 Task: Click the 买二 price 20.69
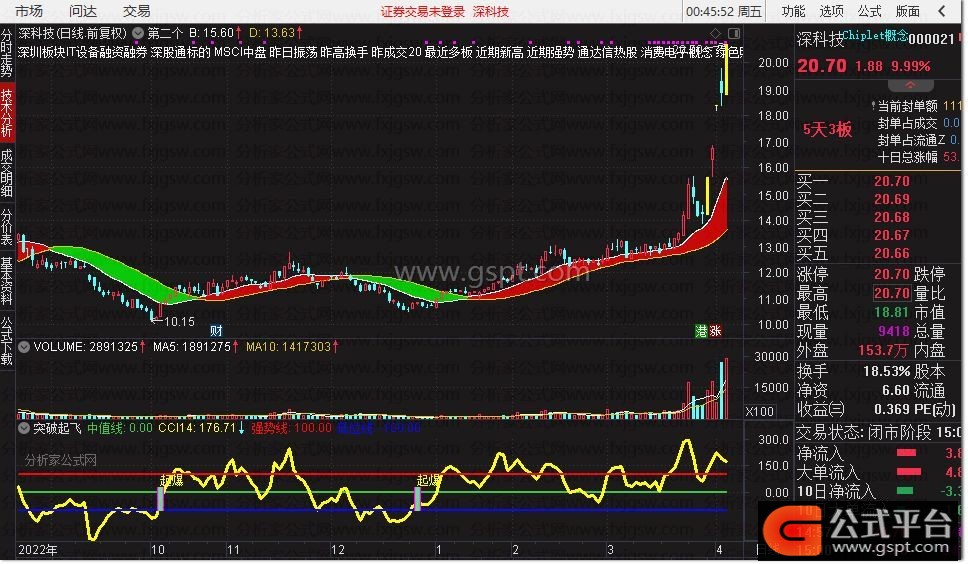coord(891,200)
